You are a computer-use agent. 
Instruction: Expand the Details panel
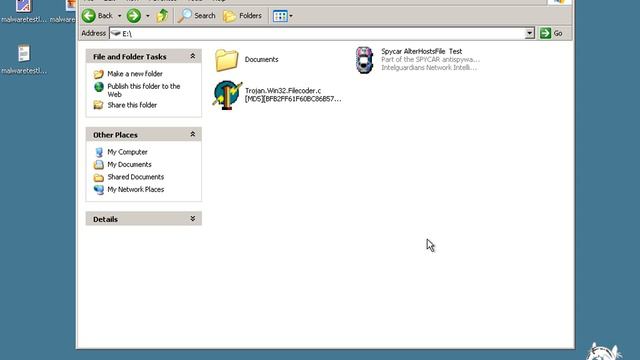pyautogui.click(x=193, y=219)
